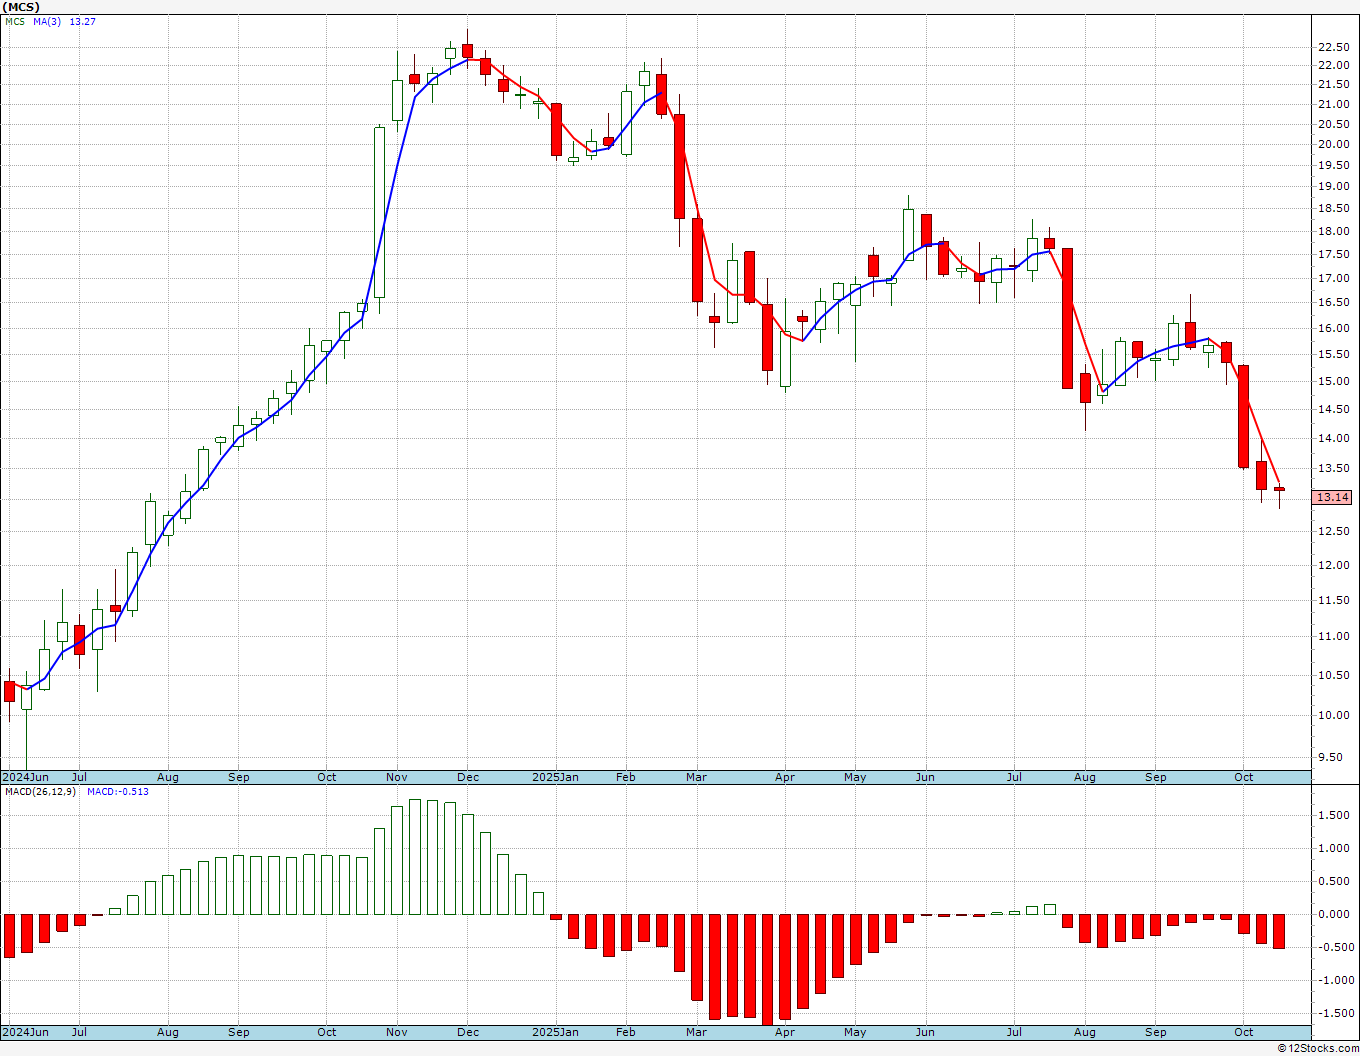Click "2025Jan" on the price chart date axis
This screenshot has width=1360, height=1056.
[555, 777]
